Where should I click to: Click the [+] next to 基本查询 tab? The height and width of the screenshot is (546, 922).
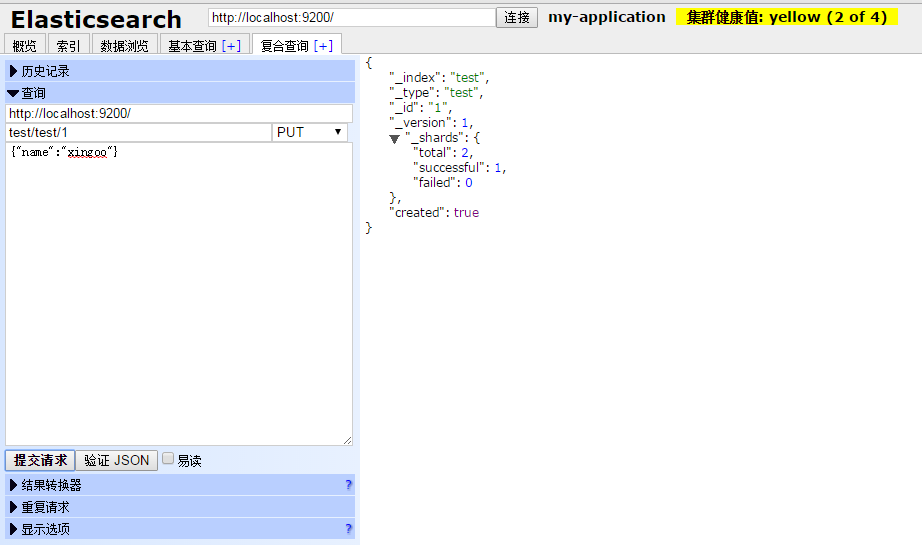tap(231, 45)
